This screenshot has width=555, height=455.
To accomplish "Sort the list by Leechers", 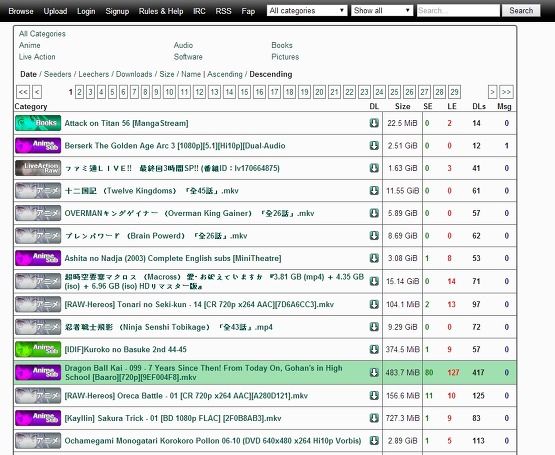I will 94,74.
